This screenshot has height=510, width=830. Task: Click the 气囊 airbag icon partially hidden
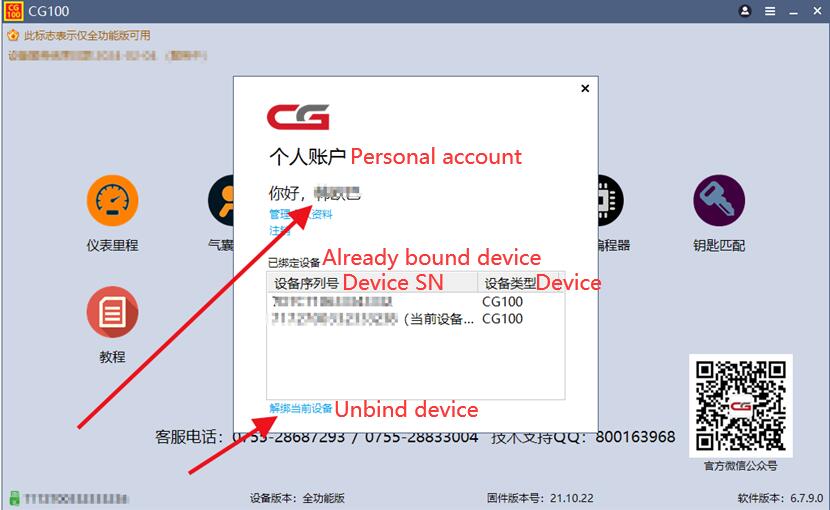(x=221, y=201)
